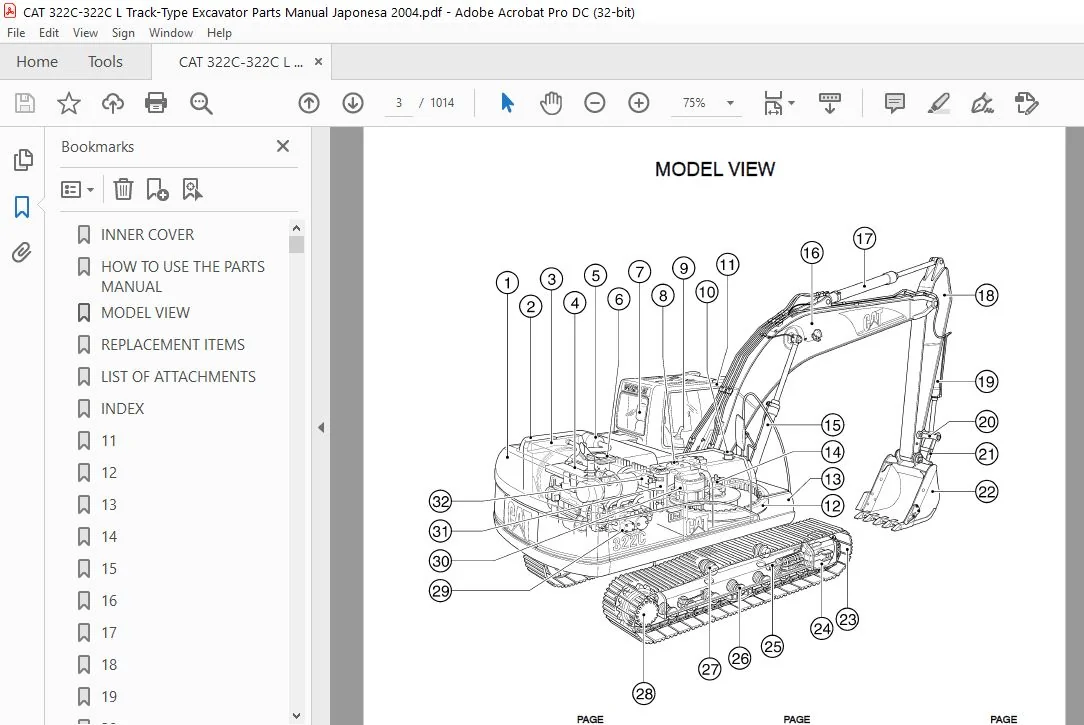The width and height of the screenshot is (1084, 725).
Task: Open the INNER COVER bookmark
Action: coord(147,235)
